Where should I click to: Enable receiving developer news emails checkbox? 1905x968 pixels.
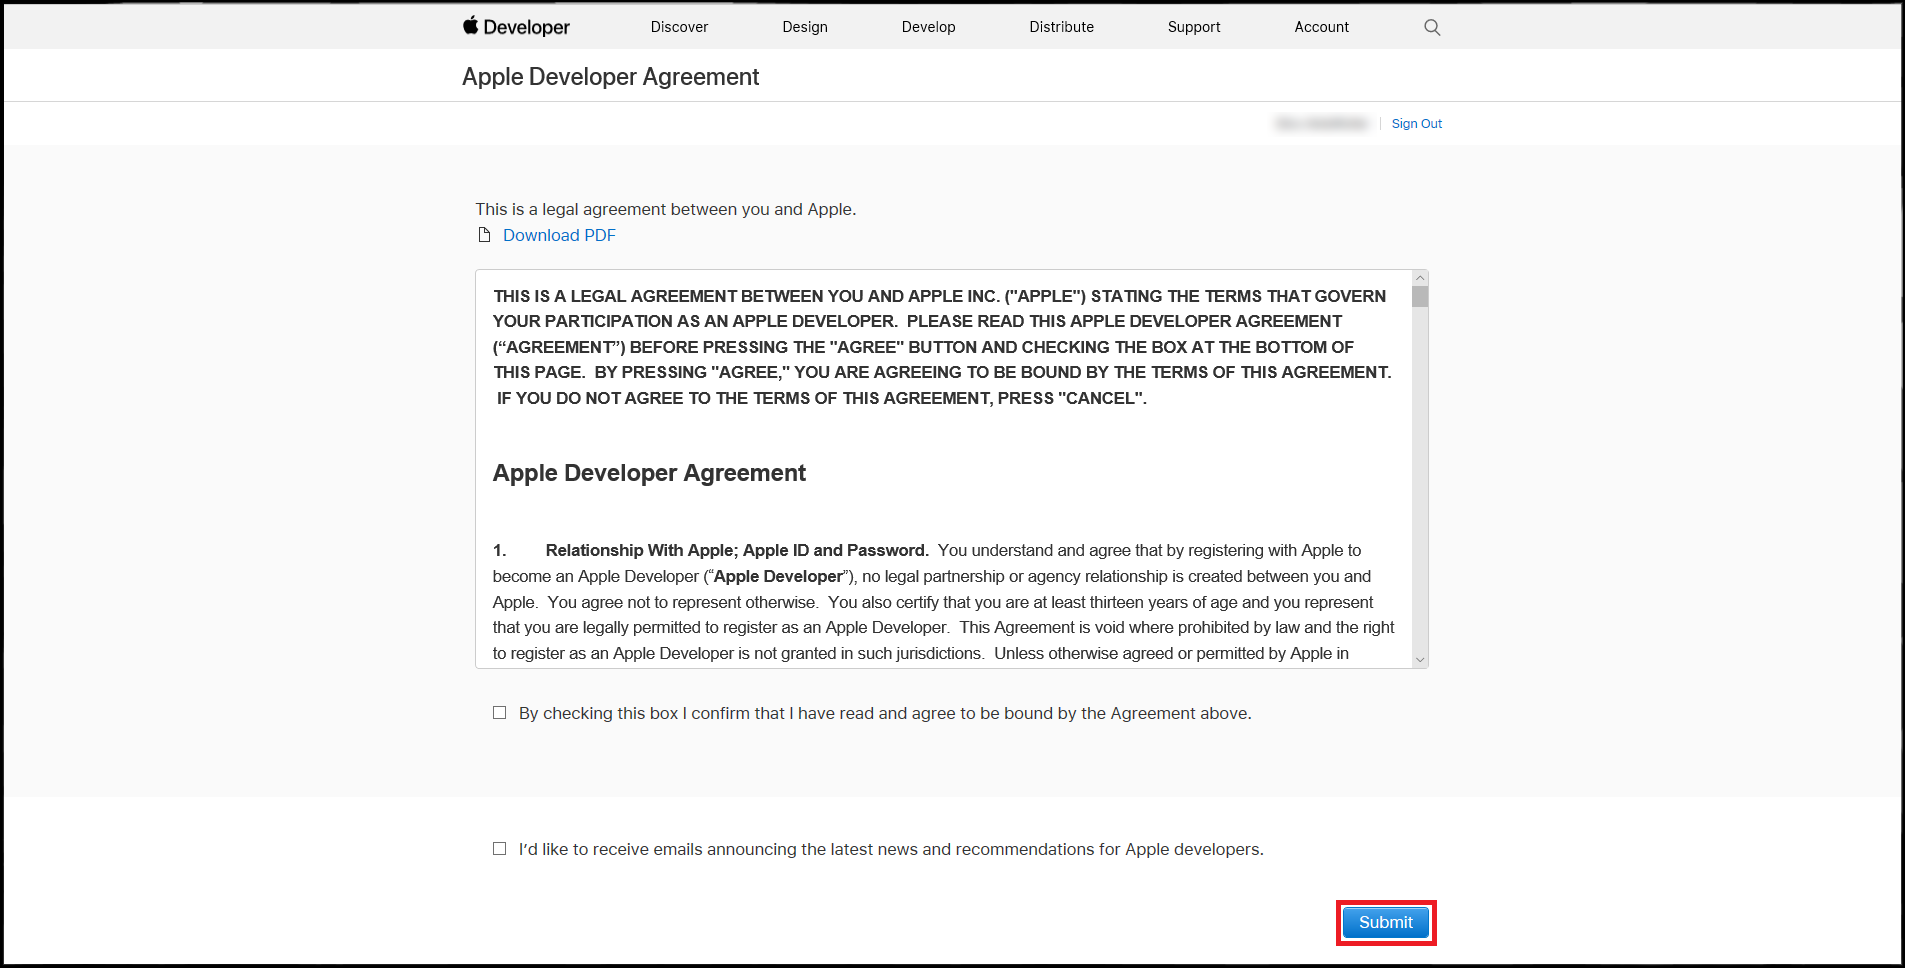click(x=499, y=849)
